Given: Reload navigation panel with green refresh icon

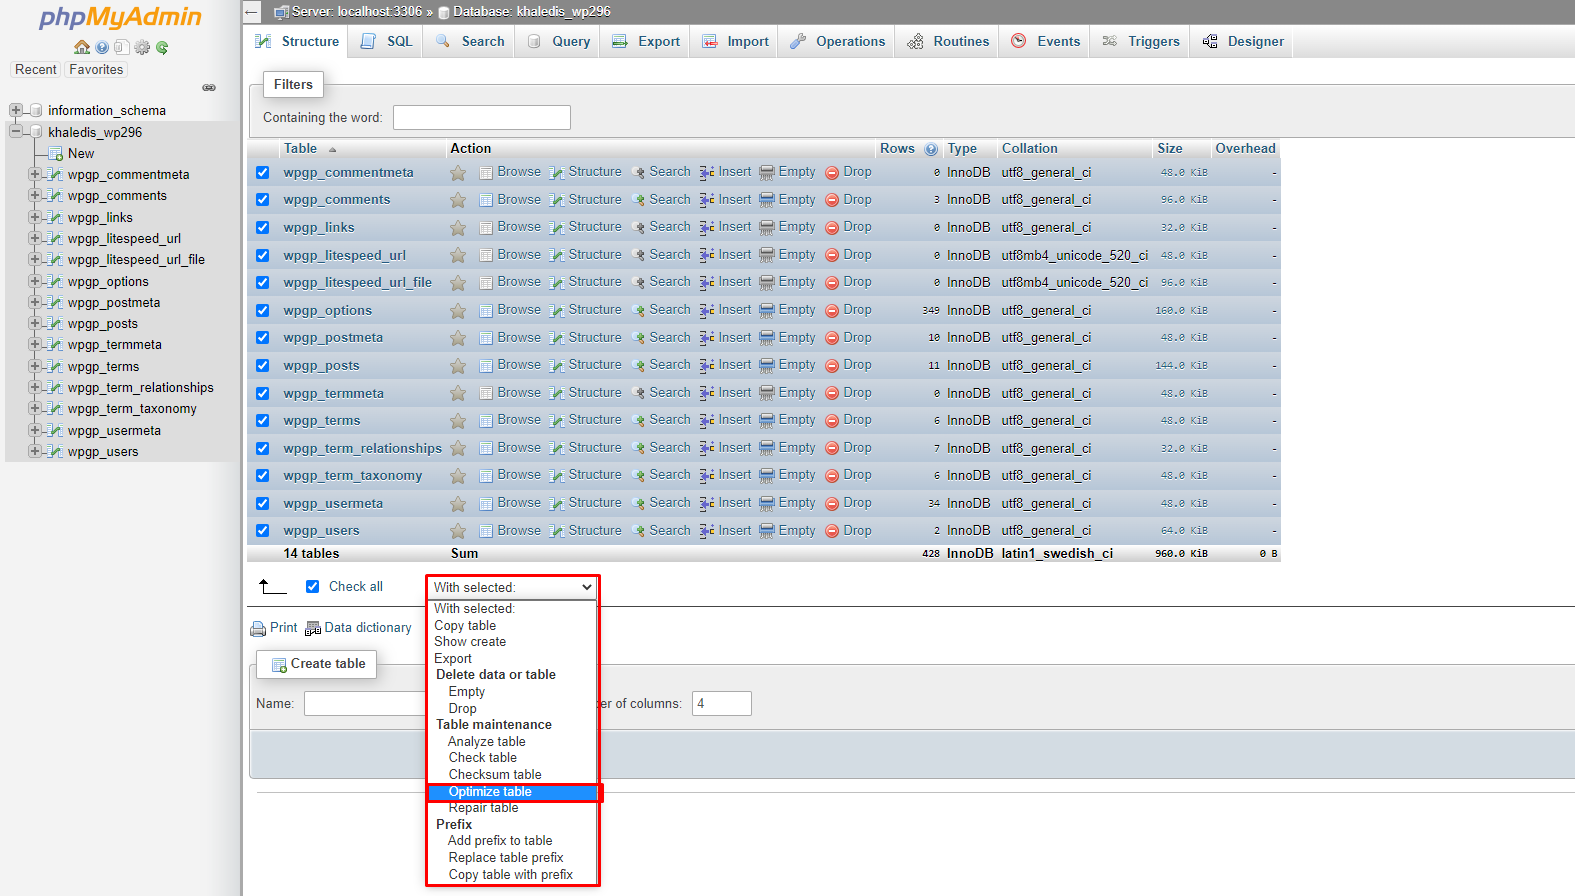Looking at the screenshot, I should pos(162,47).
